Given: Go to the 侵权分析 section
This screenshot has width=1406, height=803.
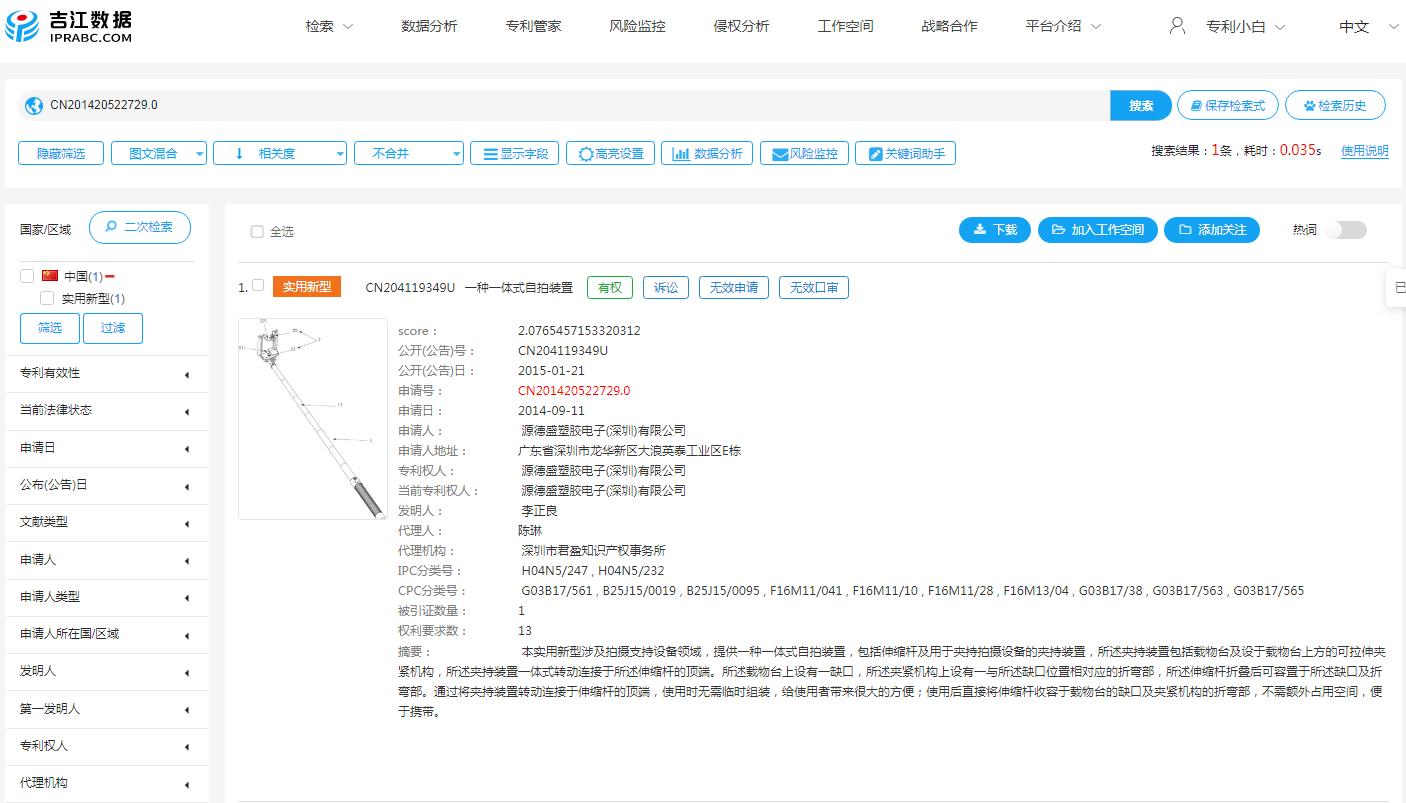Looking at the screenshot, I should point(740,26).
